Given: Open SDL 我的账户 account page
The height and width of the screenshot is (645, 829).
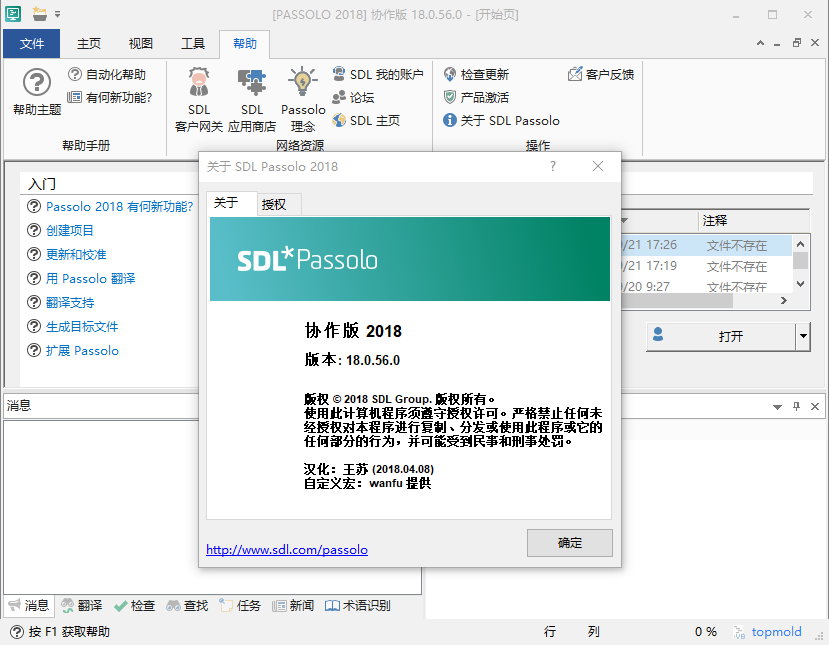Looking at the screenshot, I should pyautogui.click(x=377, y=74).
